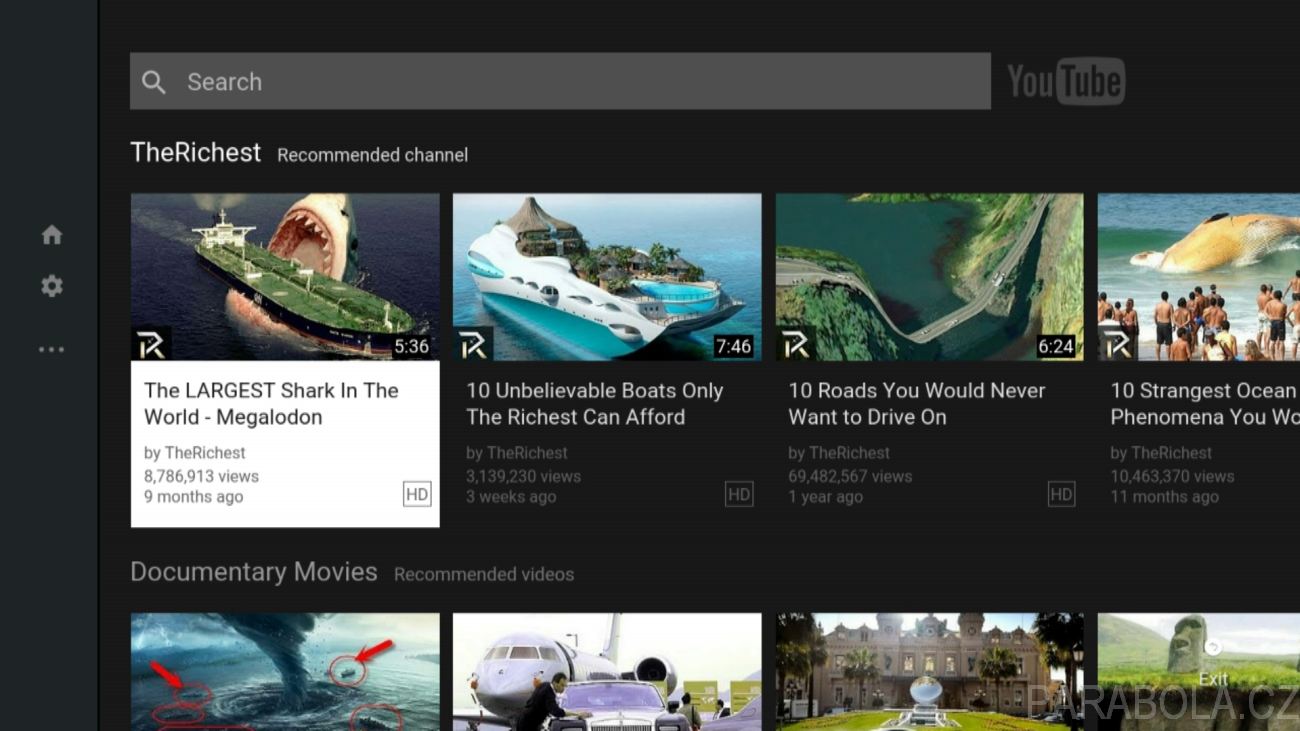Click '10 Roads You Would Never Want' title
This screenshot has width=1300, height=731.
917,404
